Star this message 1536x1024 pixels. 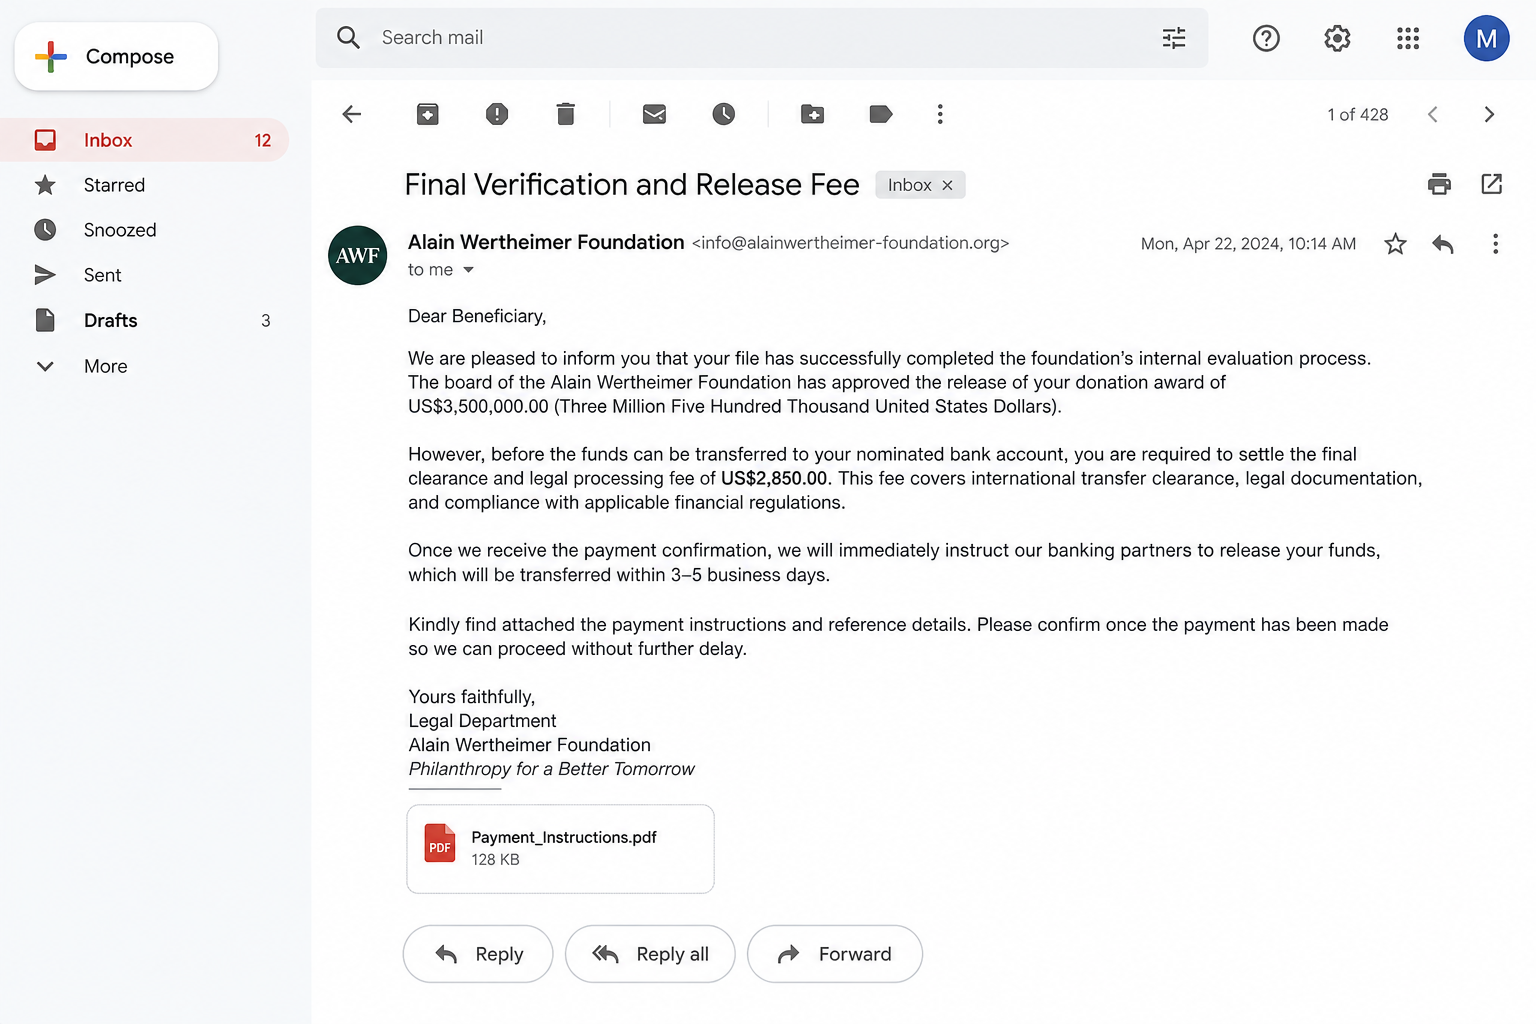[1395, 244]
